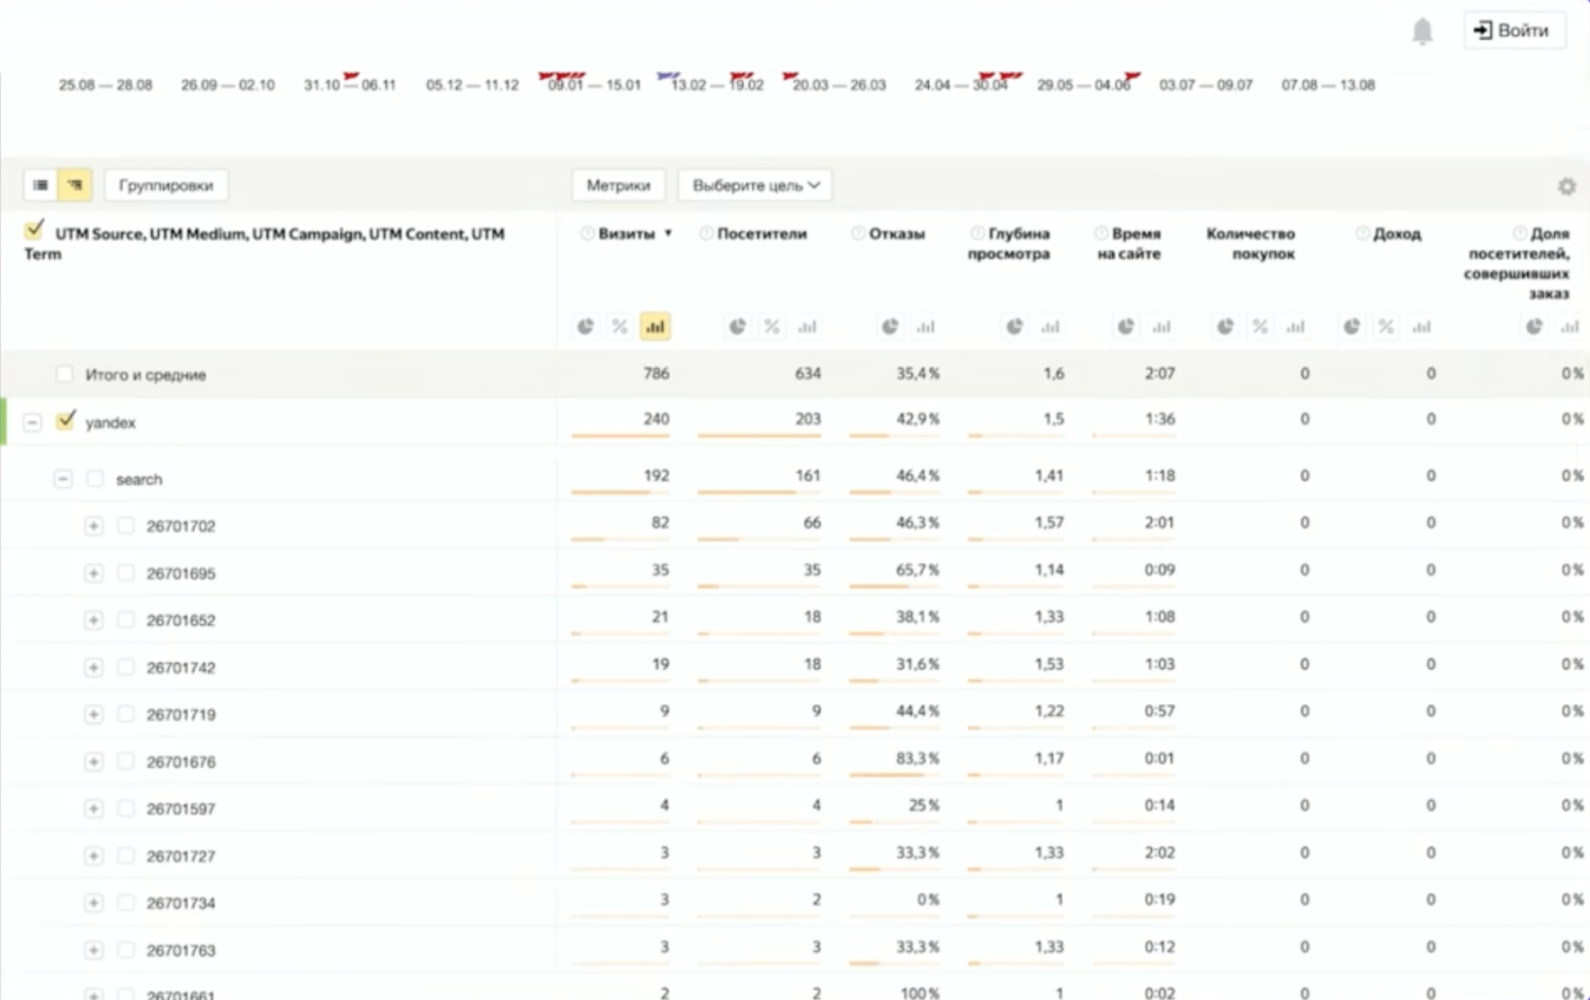Click the Войти login button
This screenshot has height=1000, width=1590.
coord(1513,30)
